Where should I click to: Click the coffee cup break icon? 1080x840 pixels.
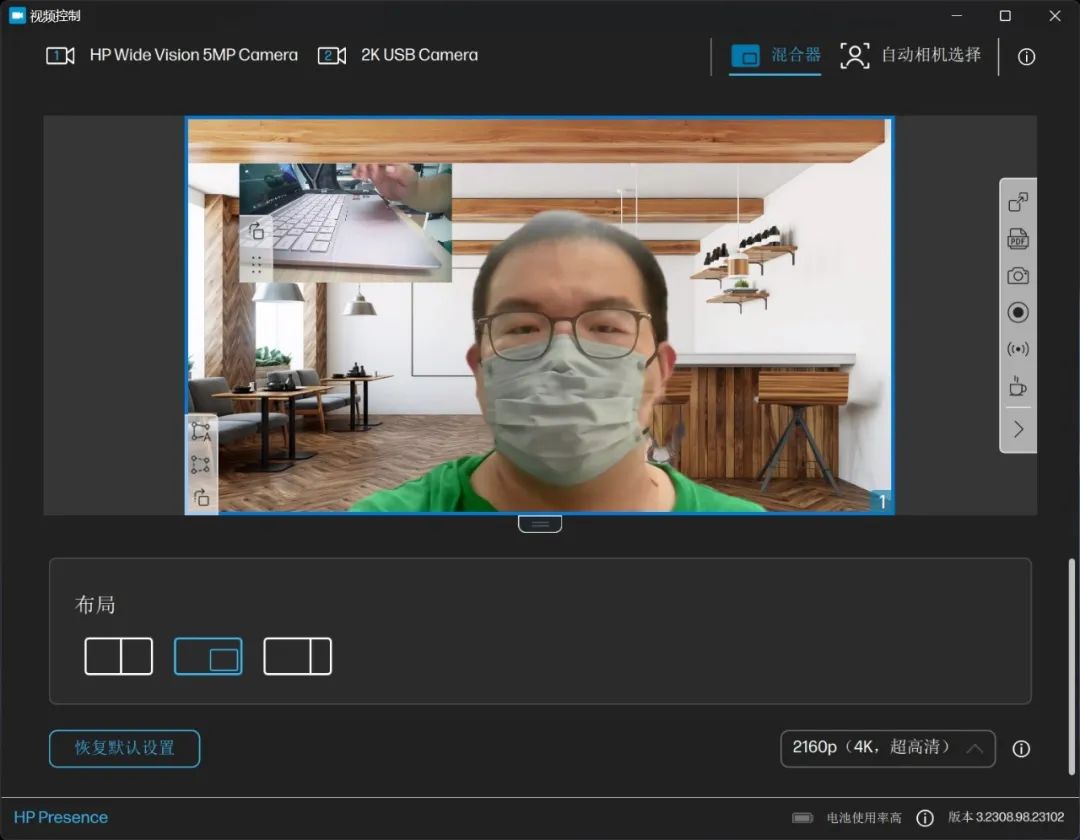(x=1018, y=386)
